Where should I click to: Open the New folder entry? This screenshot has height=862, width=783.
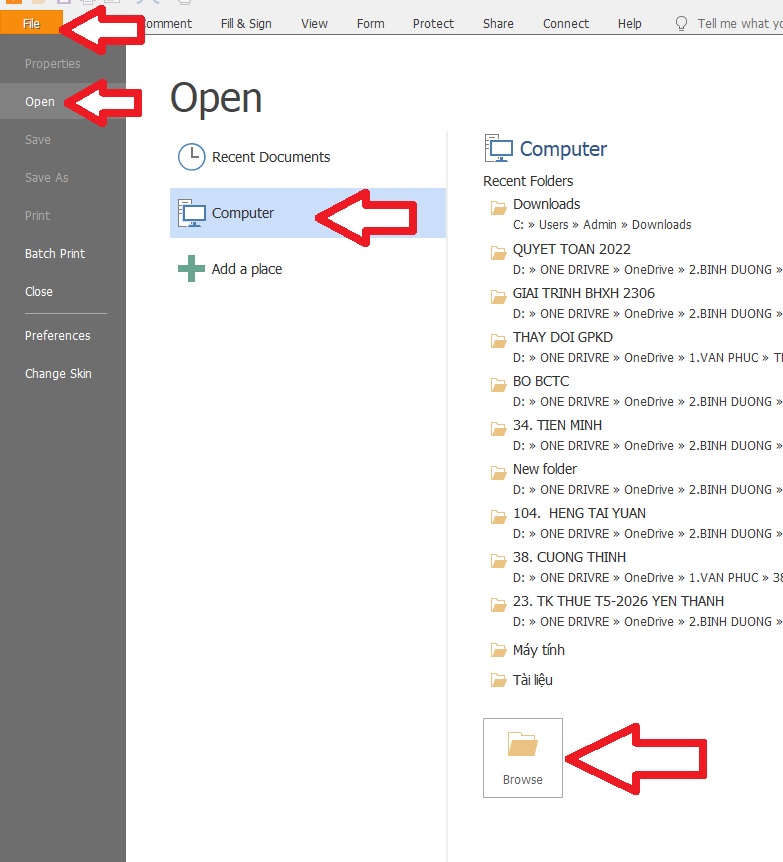544,469
